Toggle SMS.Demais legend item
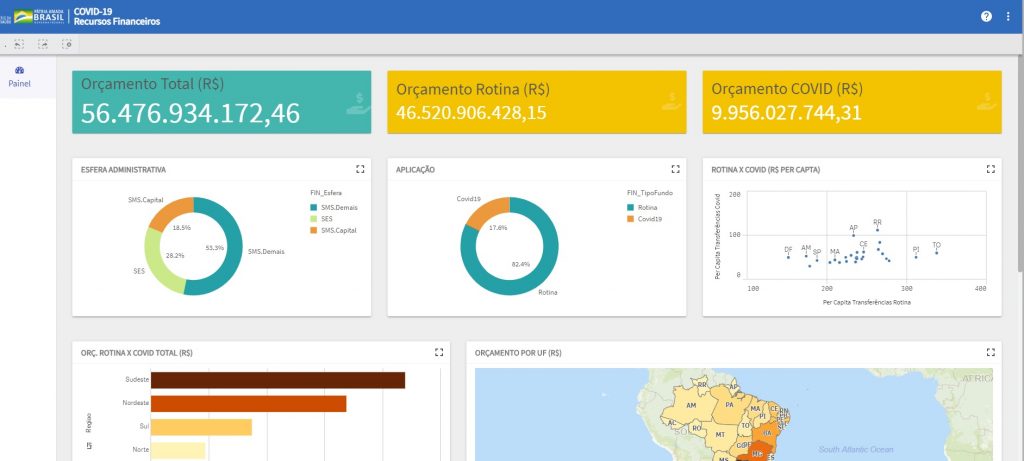1024x461 pixels. pos(339,207)
